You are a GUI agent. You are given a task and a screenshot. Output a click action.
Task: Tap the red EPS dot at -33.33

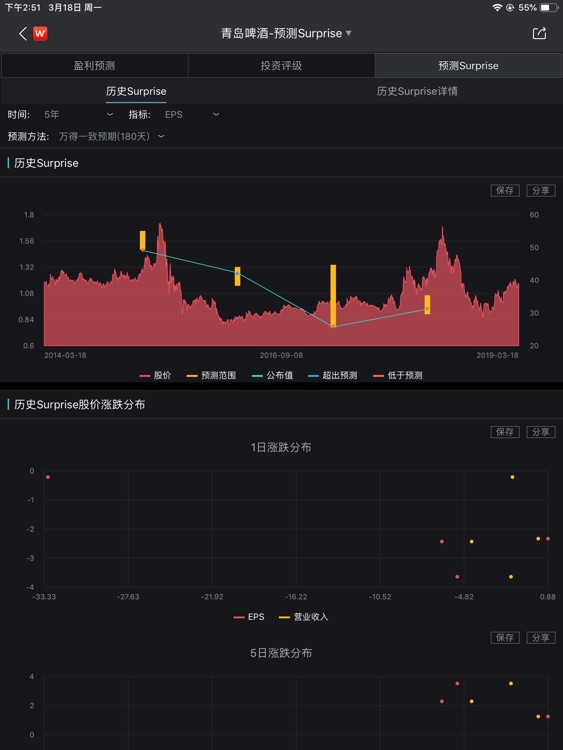click(x=48, y=477)
